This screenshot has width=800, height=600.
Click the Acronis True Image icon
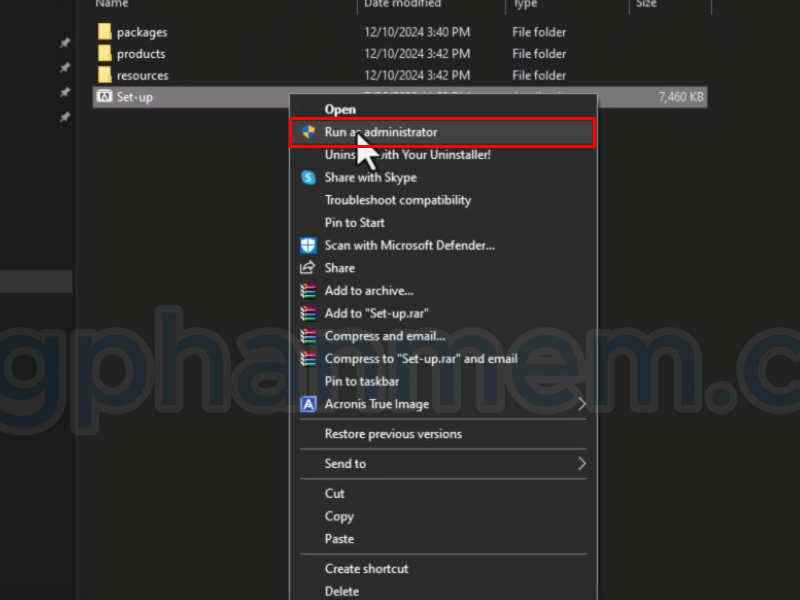pos(308,404)
